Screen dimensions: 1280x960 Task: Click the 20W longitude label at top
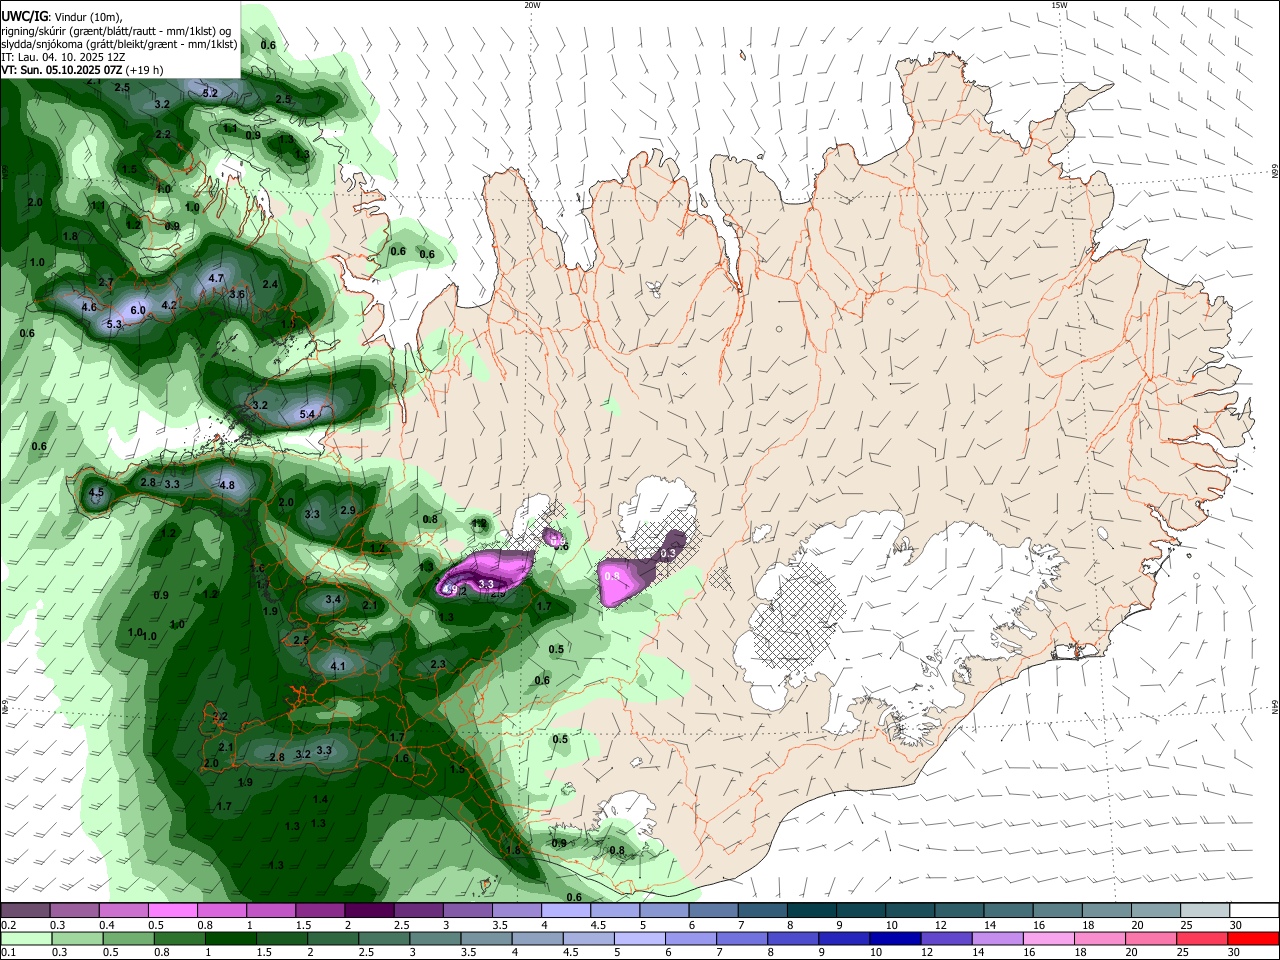(532, 5)
